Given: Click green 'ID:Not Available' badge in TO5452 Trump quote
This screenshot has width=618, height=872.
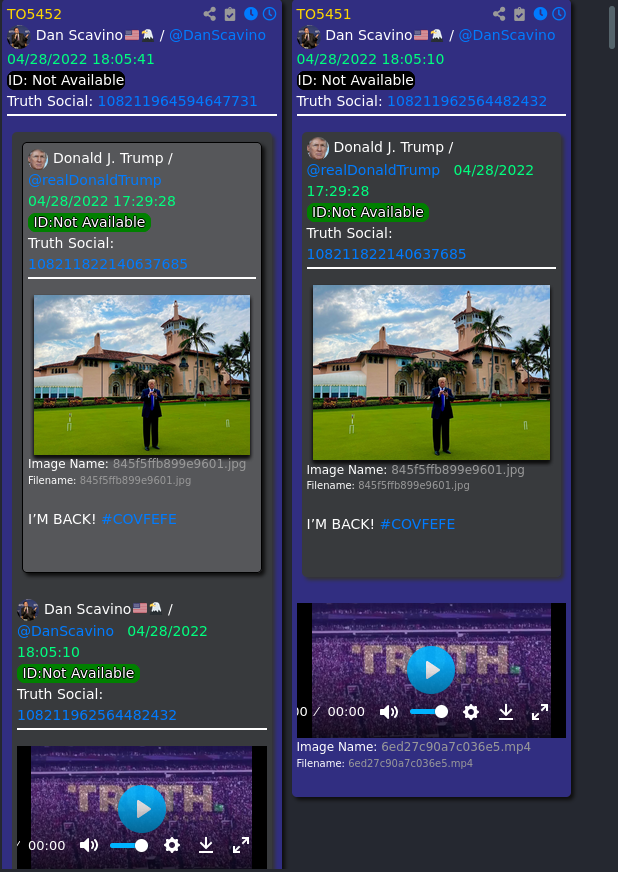Looking at the screenshot, I should pyautogui.click(x=89, y=222).
